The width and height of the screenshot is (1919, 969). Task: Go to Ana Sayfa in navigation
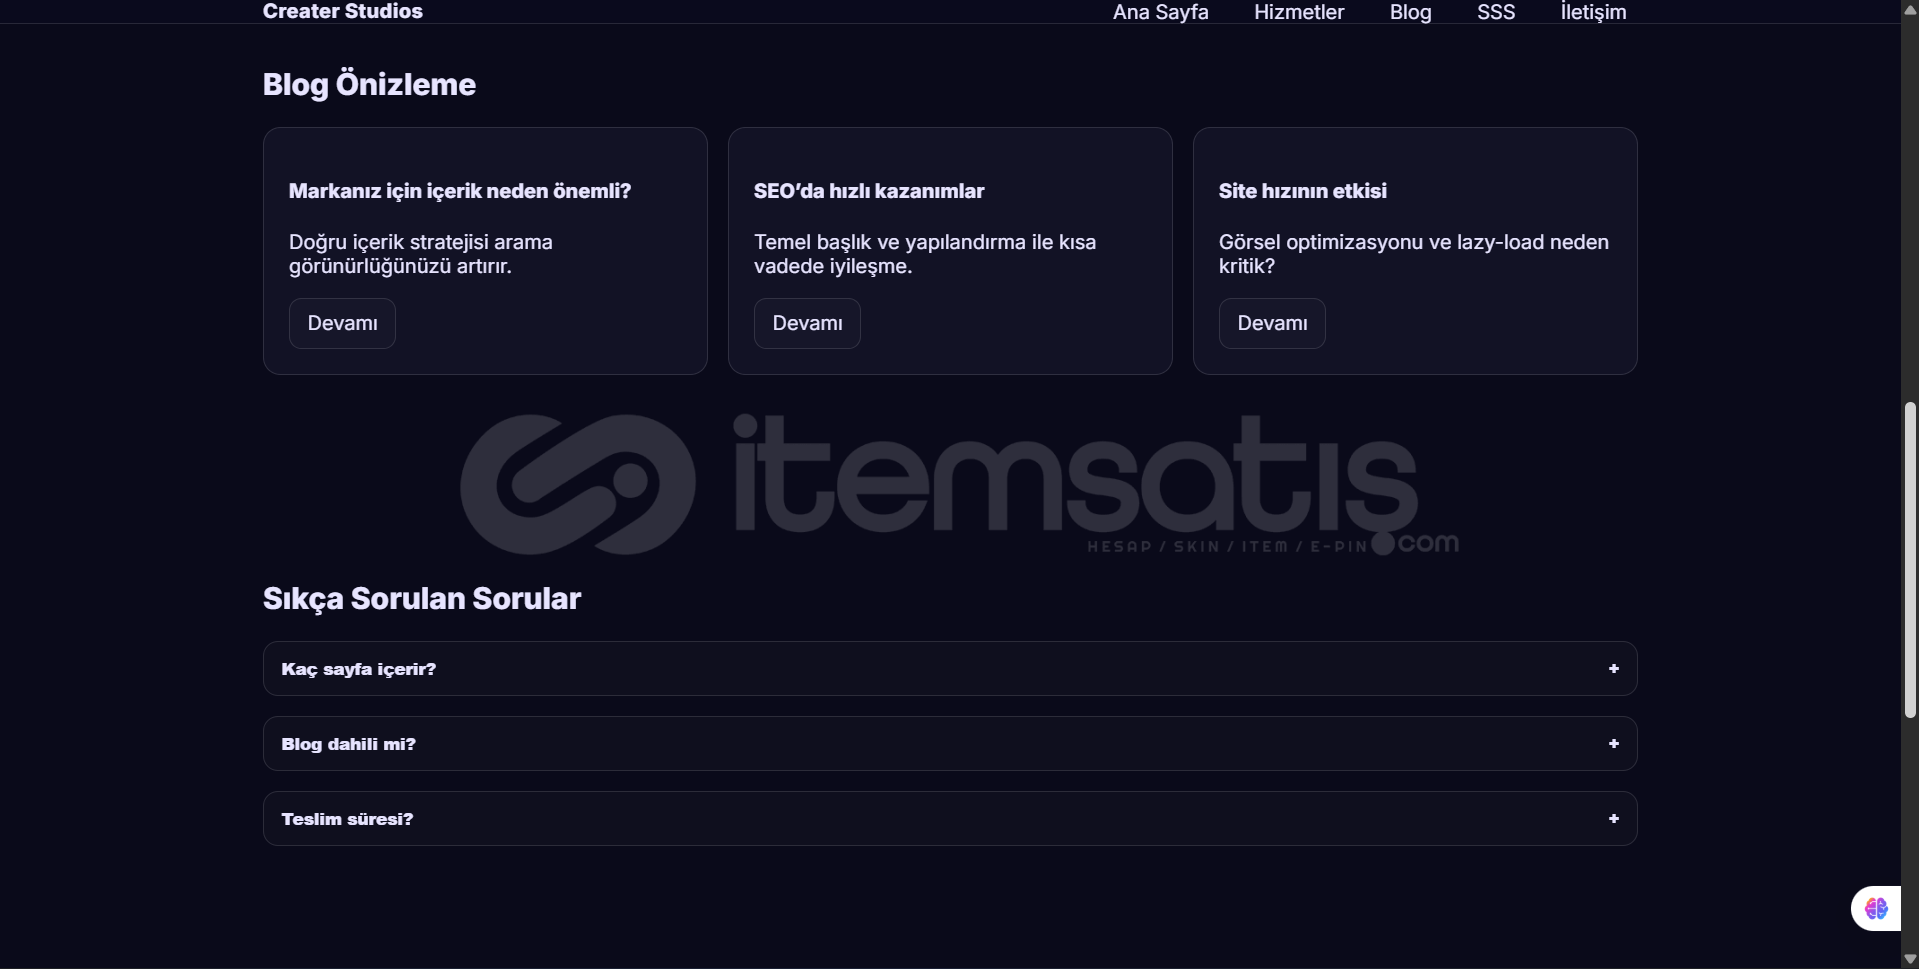[x=1160, y=12]
